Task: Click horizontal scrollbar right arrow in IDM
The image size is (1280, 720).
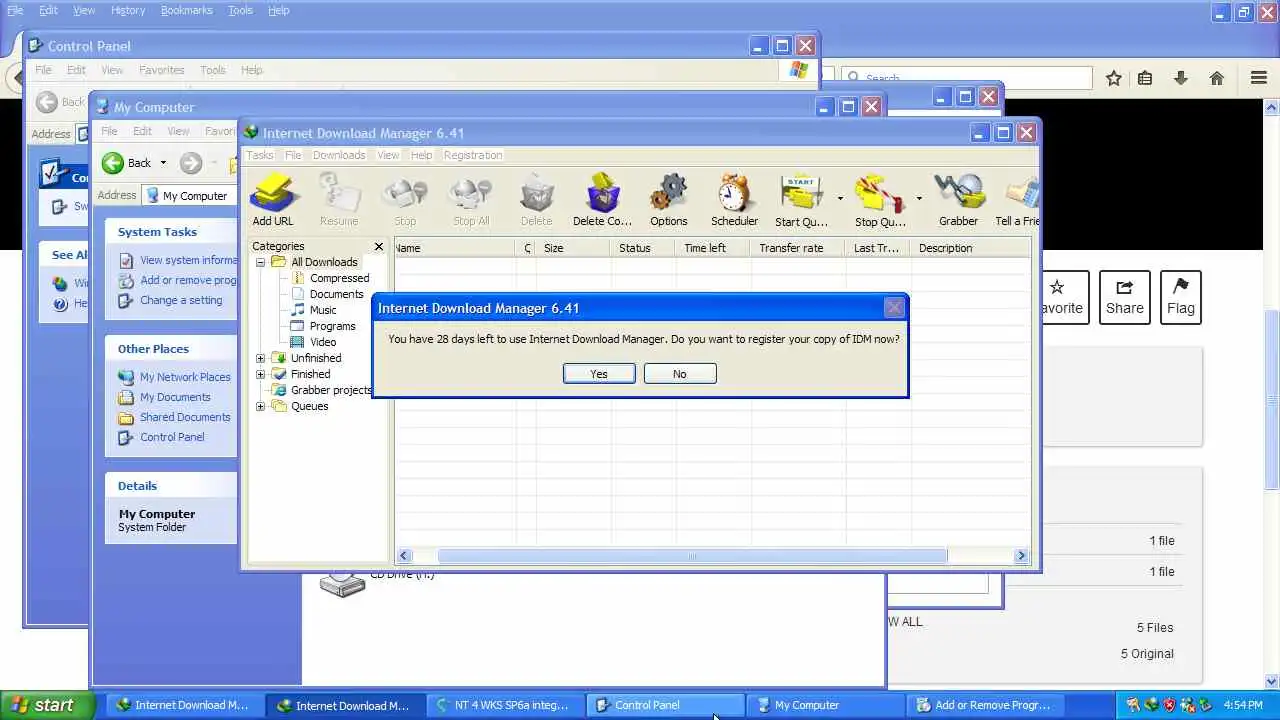Action: (x=1021, y=556)
